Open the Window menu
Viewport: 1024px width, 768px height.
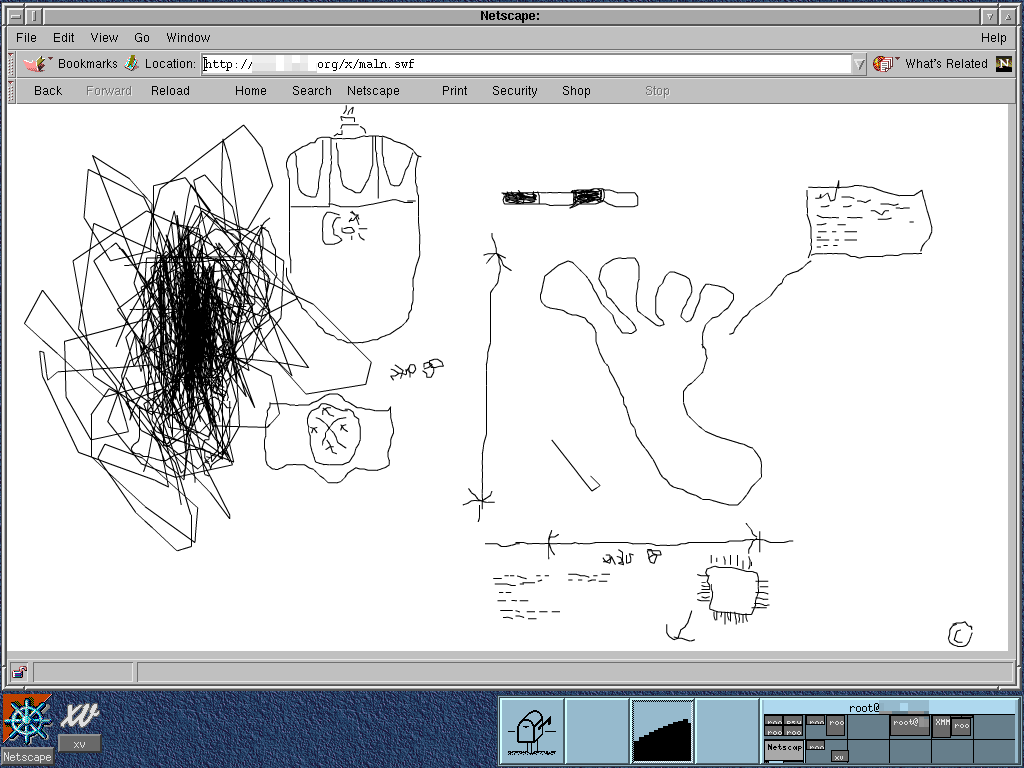[188, 37]
